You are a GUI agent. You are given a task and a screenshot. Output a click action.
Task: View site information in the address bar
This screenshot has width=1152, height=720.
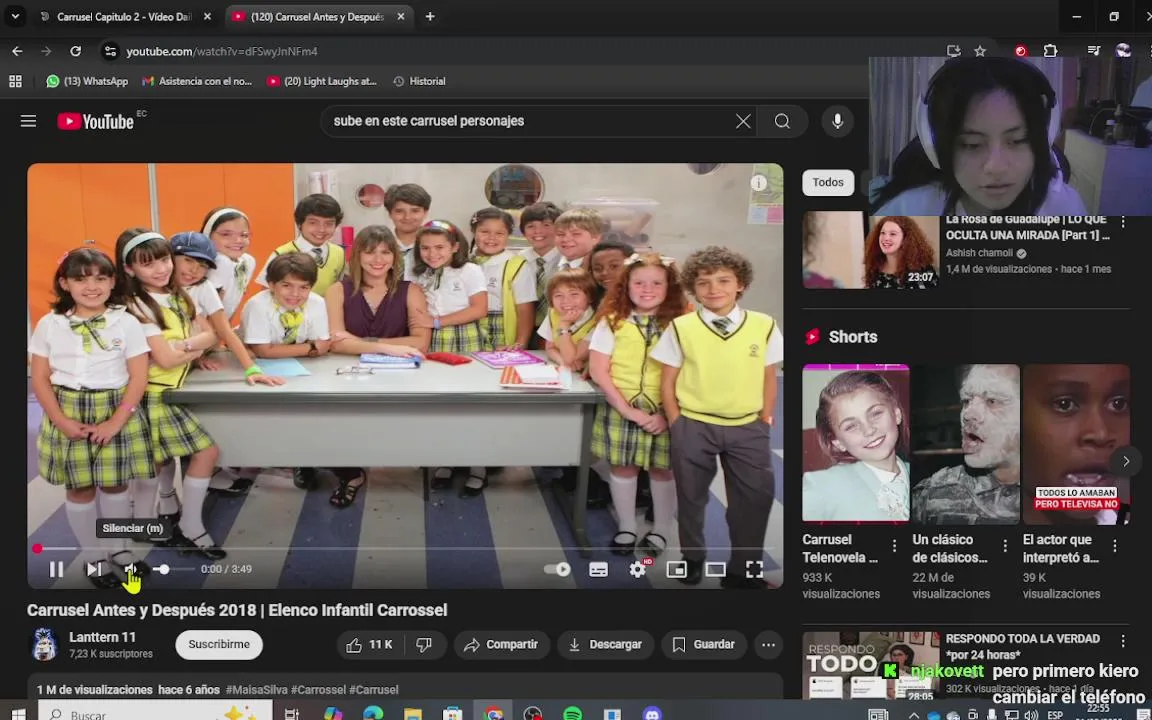coord(110,51)
